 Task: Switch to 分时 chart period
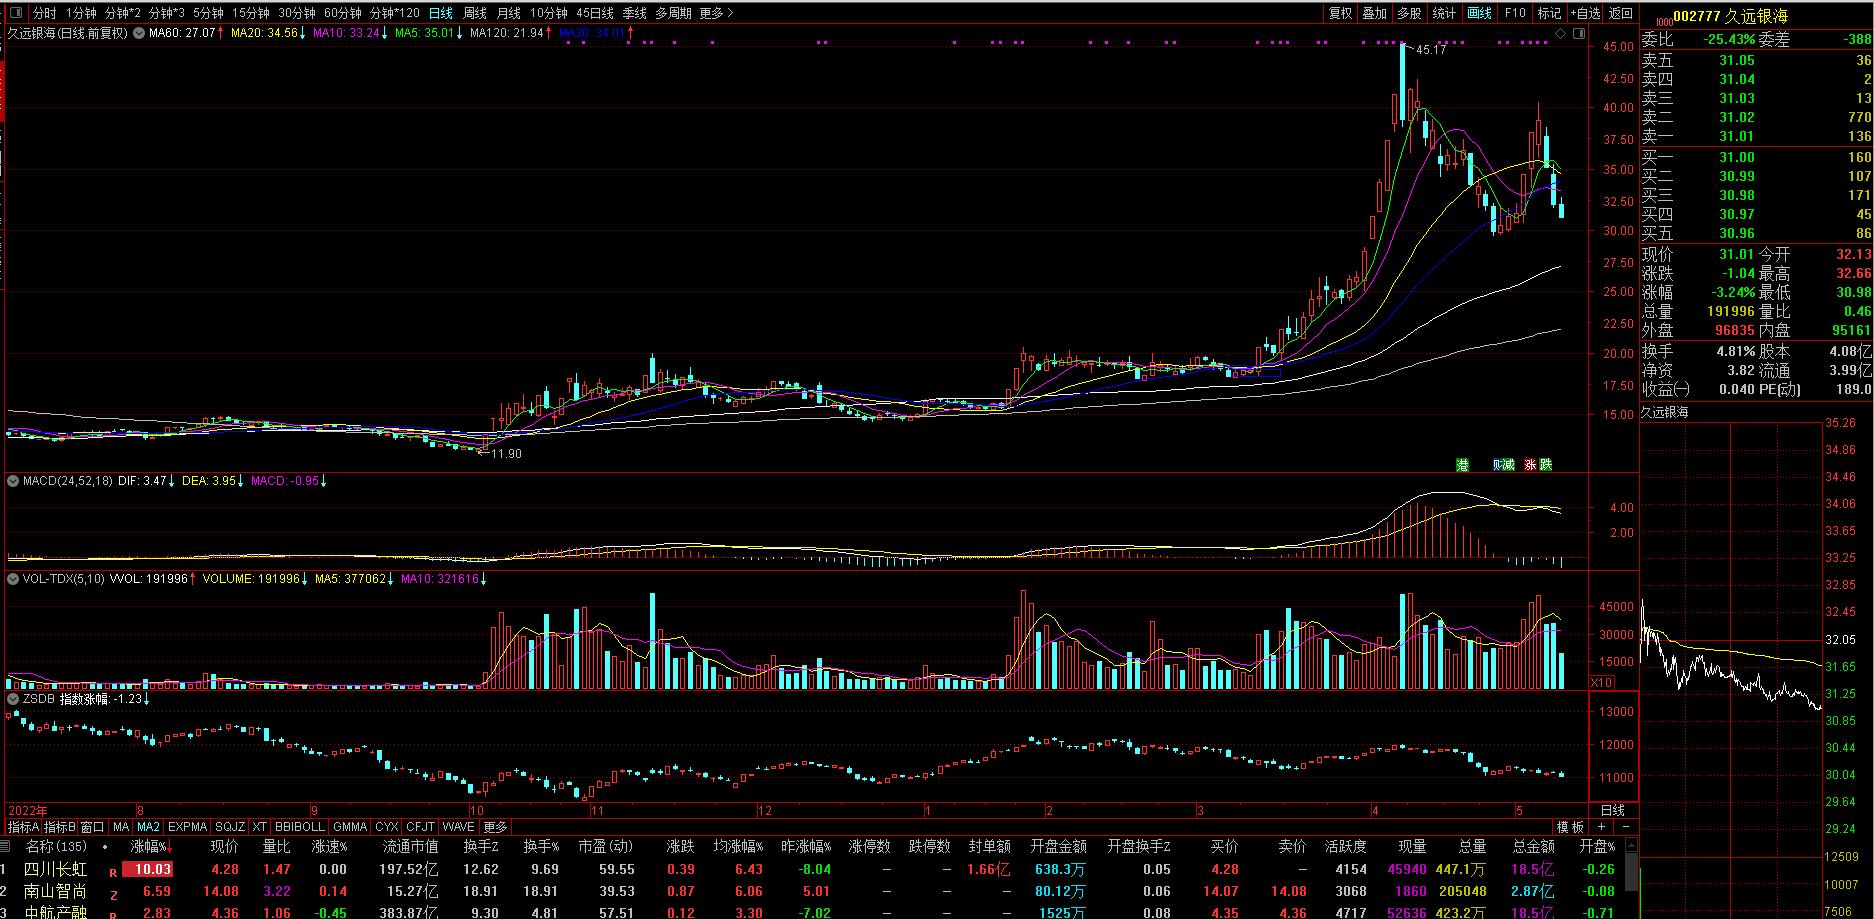coord(44,13)
